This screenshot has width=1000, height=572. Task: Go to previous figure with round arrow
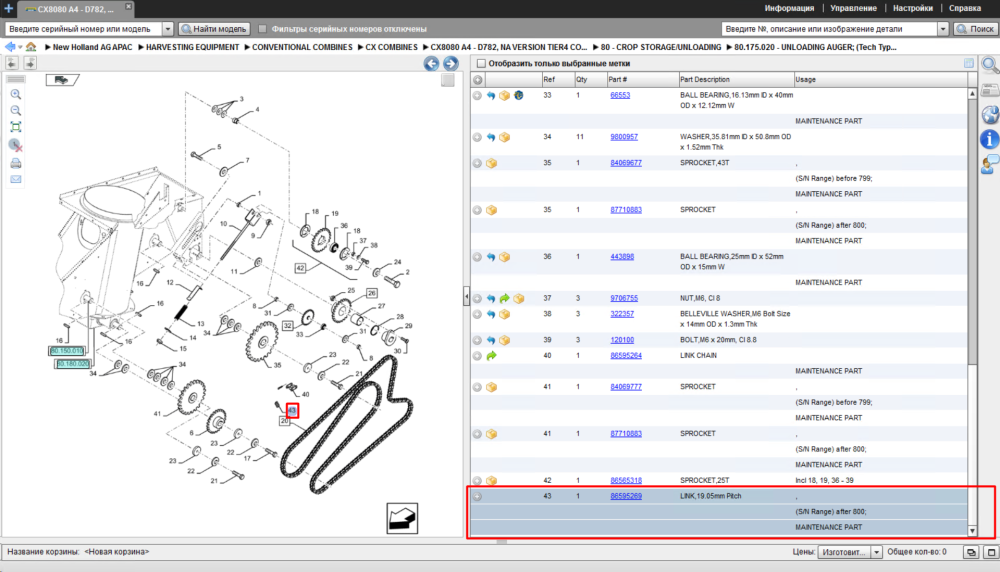coord(431,63)
